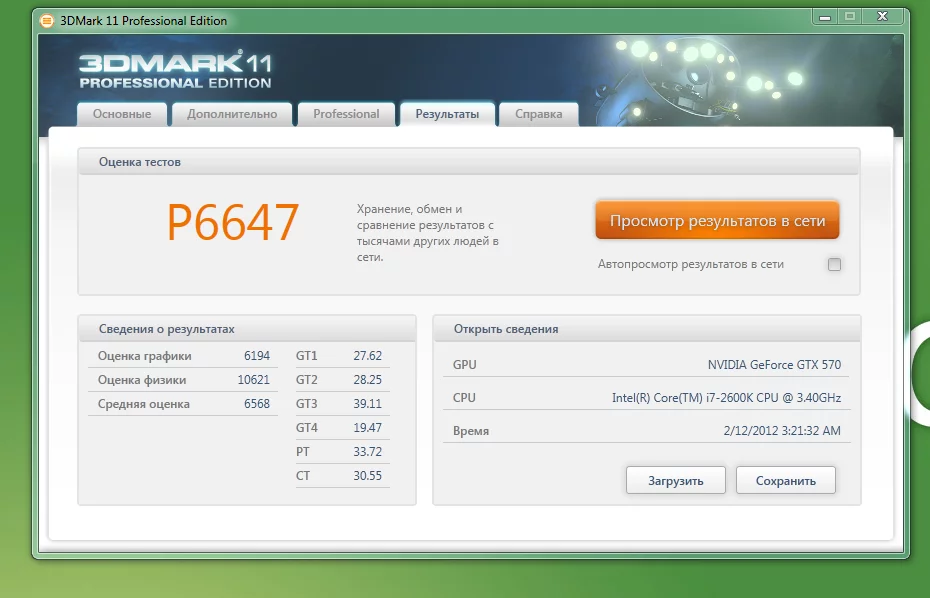The width and height of the screenshot is (930, 598).
Task: Maximize the 3DMark 11 window
Action: (x=851, y=17)
